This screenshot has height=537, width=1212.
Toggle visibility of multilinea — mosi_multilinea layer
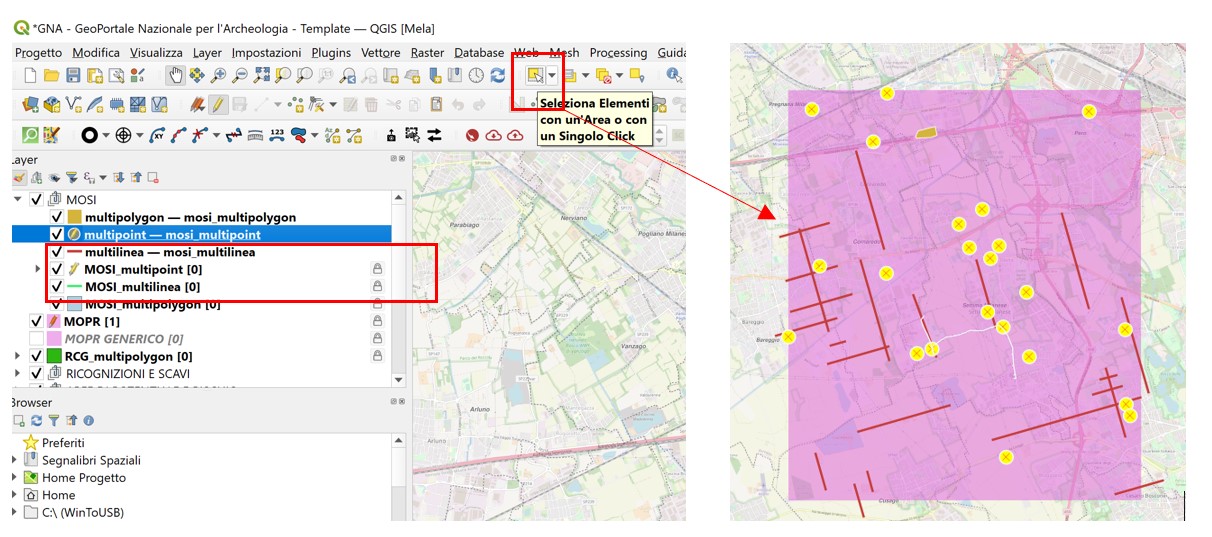point(57,252)
